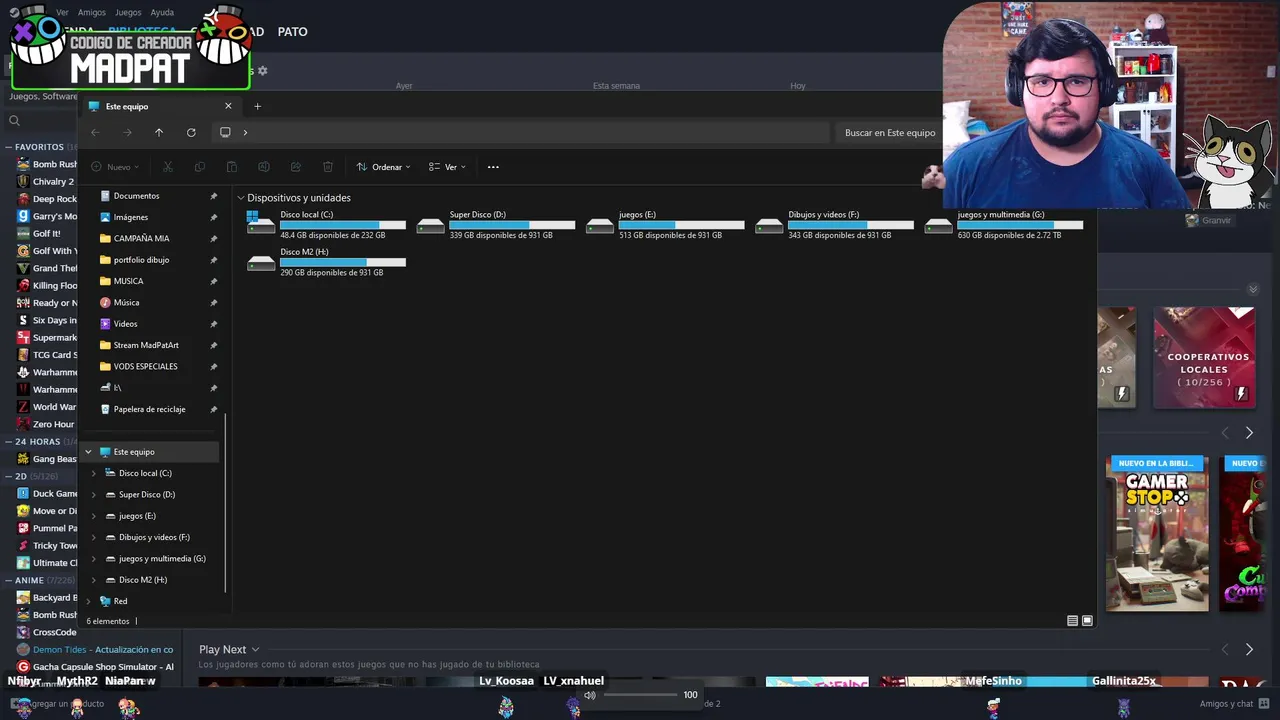The image size is (1280, 720).
Task: Expand Disco local (C:) in tree
Action: click(94, 473)
